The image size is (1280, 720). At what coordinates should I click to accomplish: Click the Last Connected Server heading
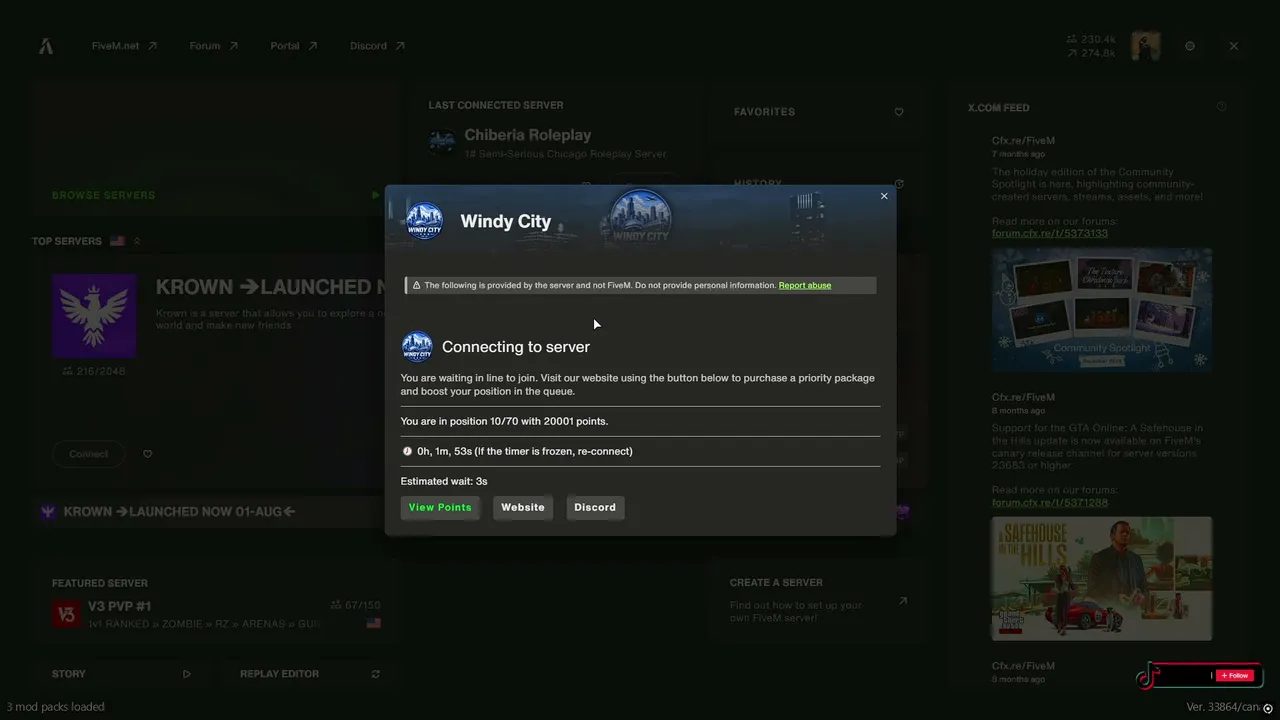pyautogui.click(x=496, y=105)
